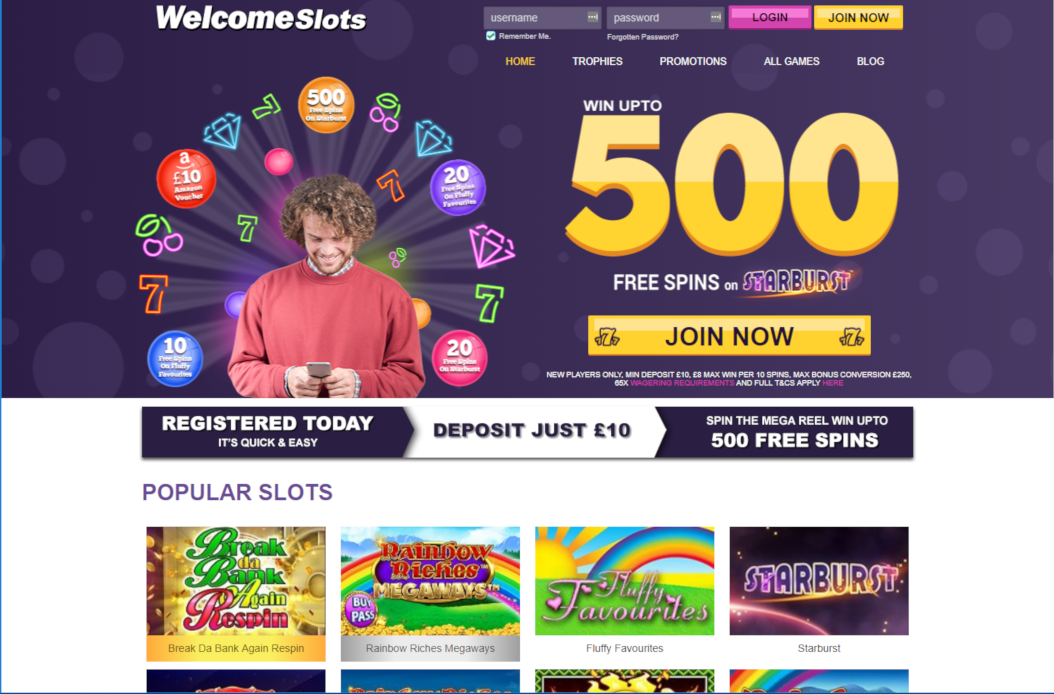Click the Starburst logo in the banner
This screenshot has height=694, width=1054.
797,282
